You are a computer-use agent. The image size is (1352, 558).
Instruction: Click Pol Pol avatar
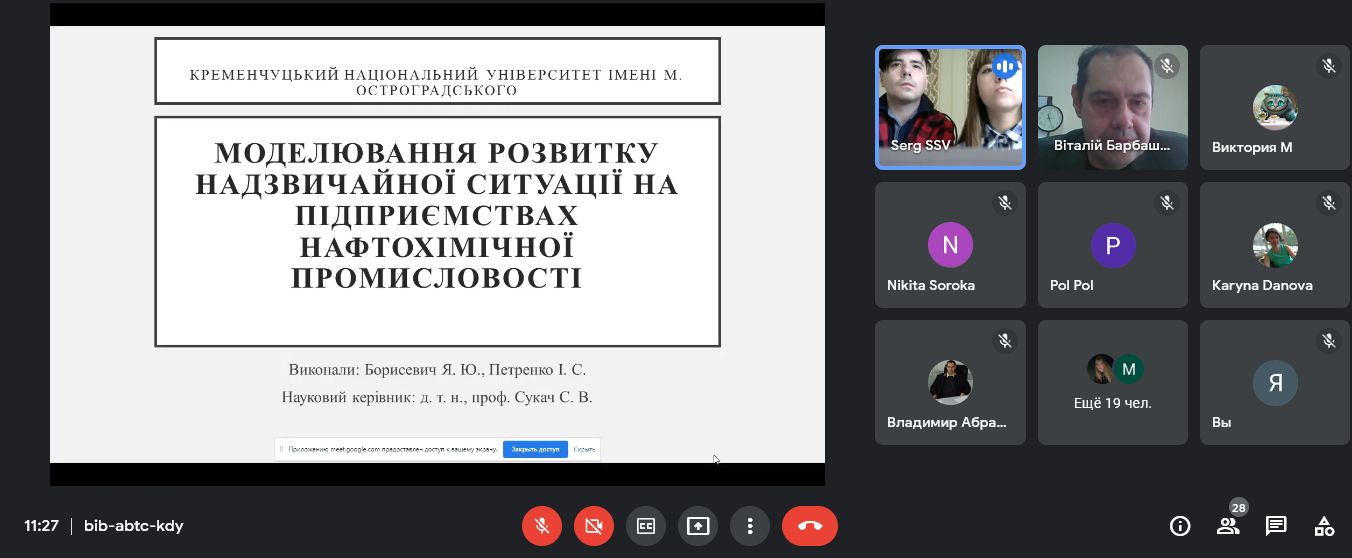[1113, 245]
